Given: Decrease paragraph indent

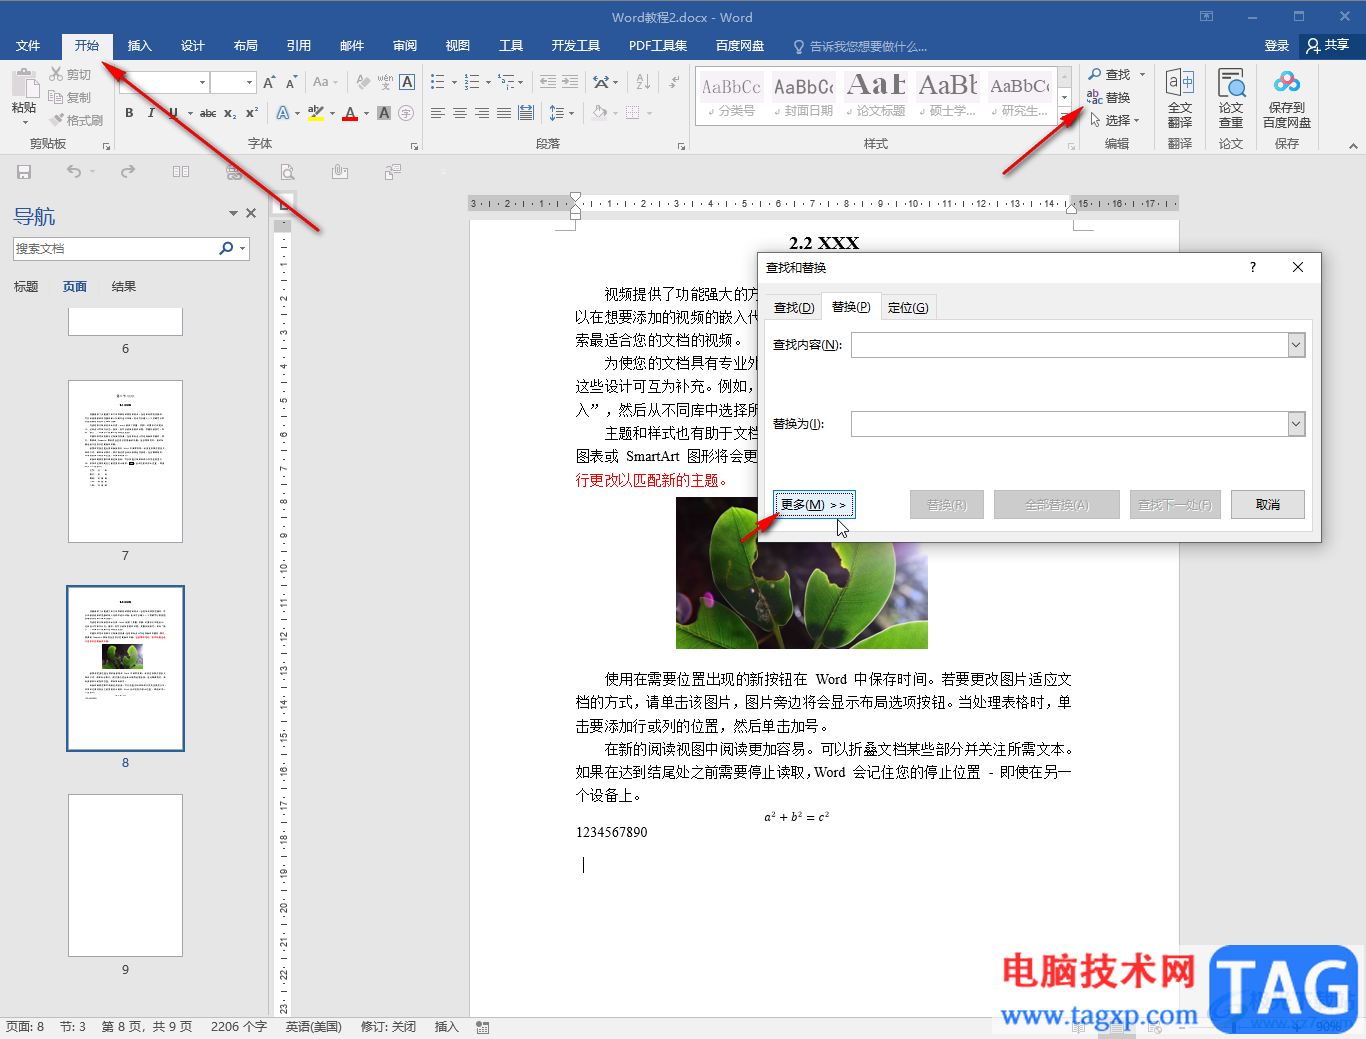Looking at the screenshot, I should pyautogui.click(x=547, y=82).
